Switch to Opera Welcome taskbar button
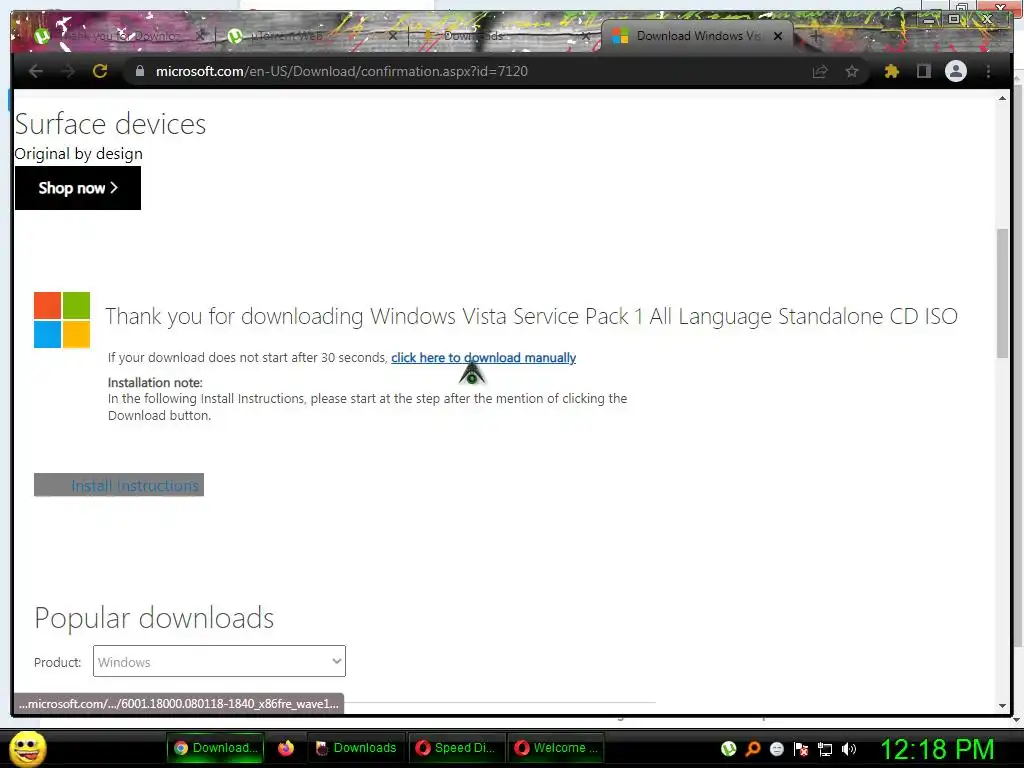This screenshot has width=1024, height=768. tap(556, 748)
